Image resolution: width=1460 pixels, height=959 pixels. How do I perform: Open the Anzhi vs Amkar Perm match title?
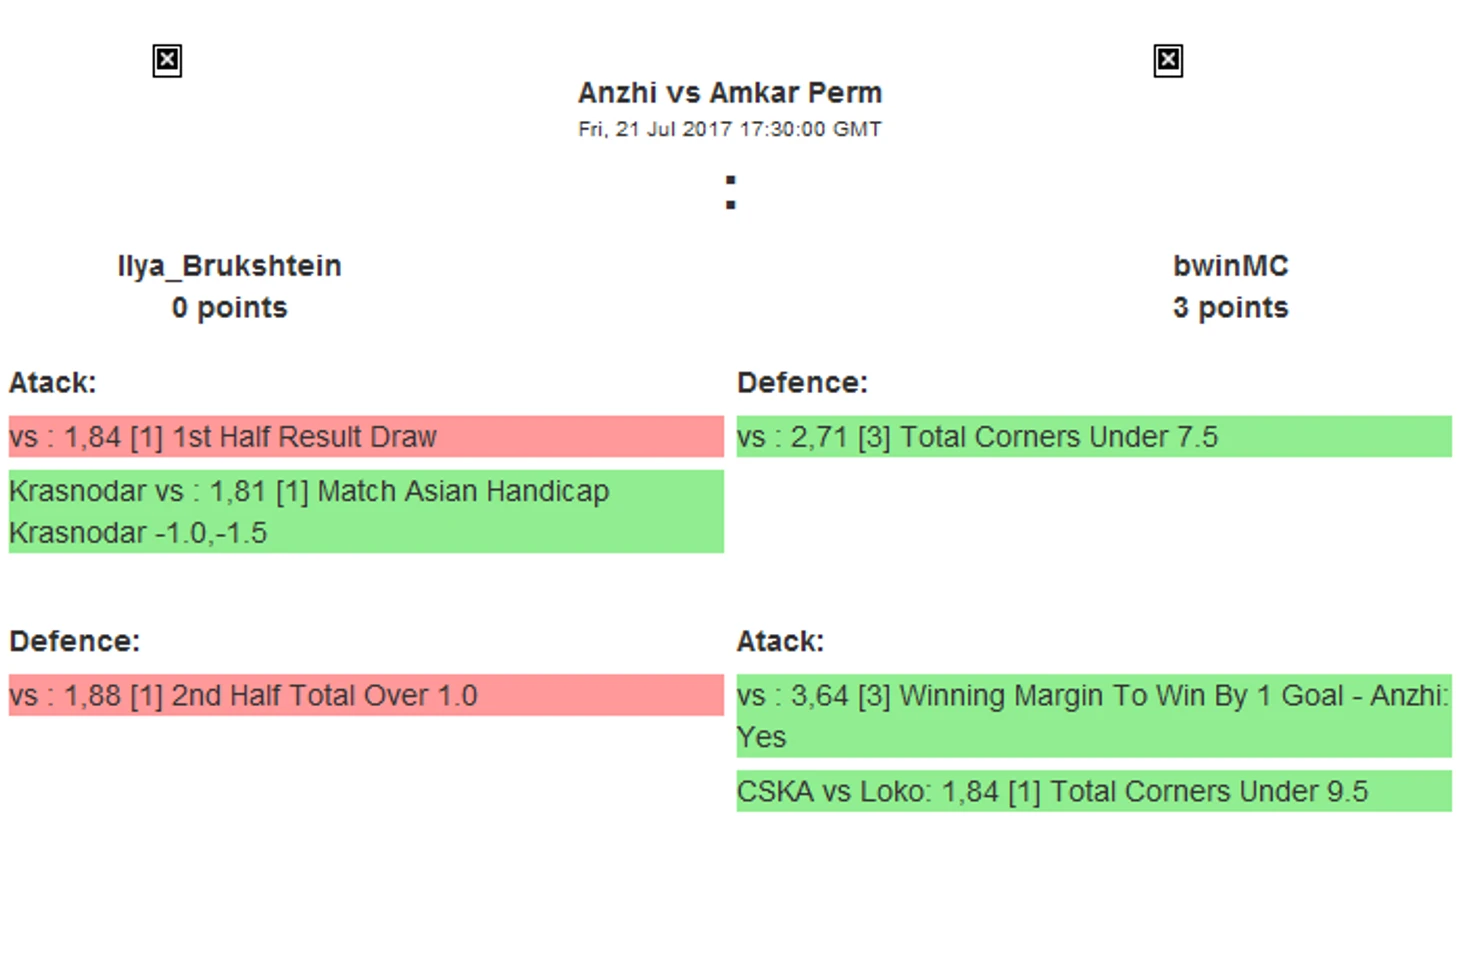730,93
